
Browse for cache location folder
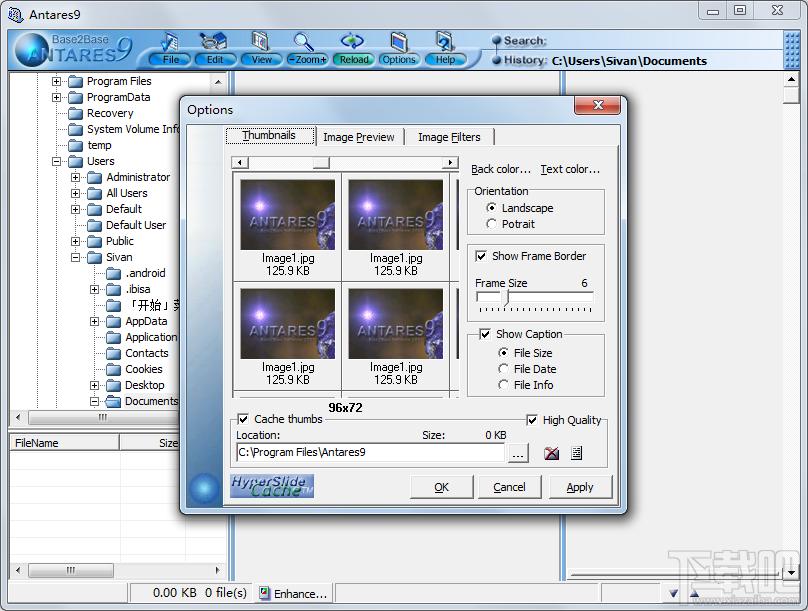pyautogui.click(x=518, y=453)
